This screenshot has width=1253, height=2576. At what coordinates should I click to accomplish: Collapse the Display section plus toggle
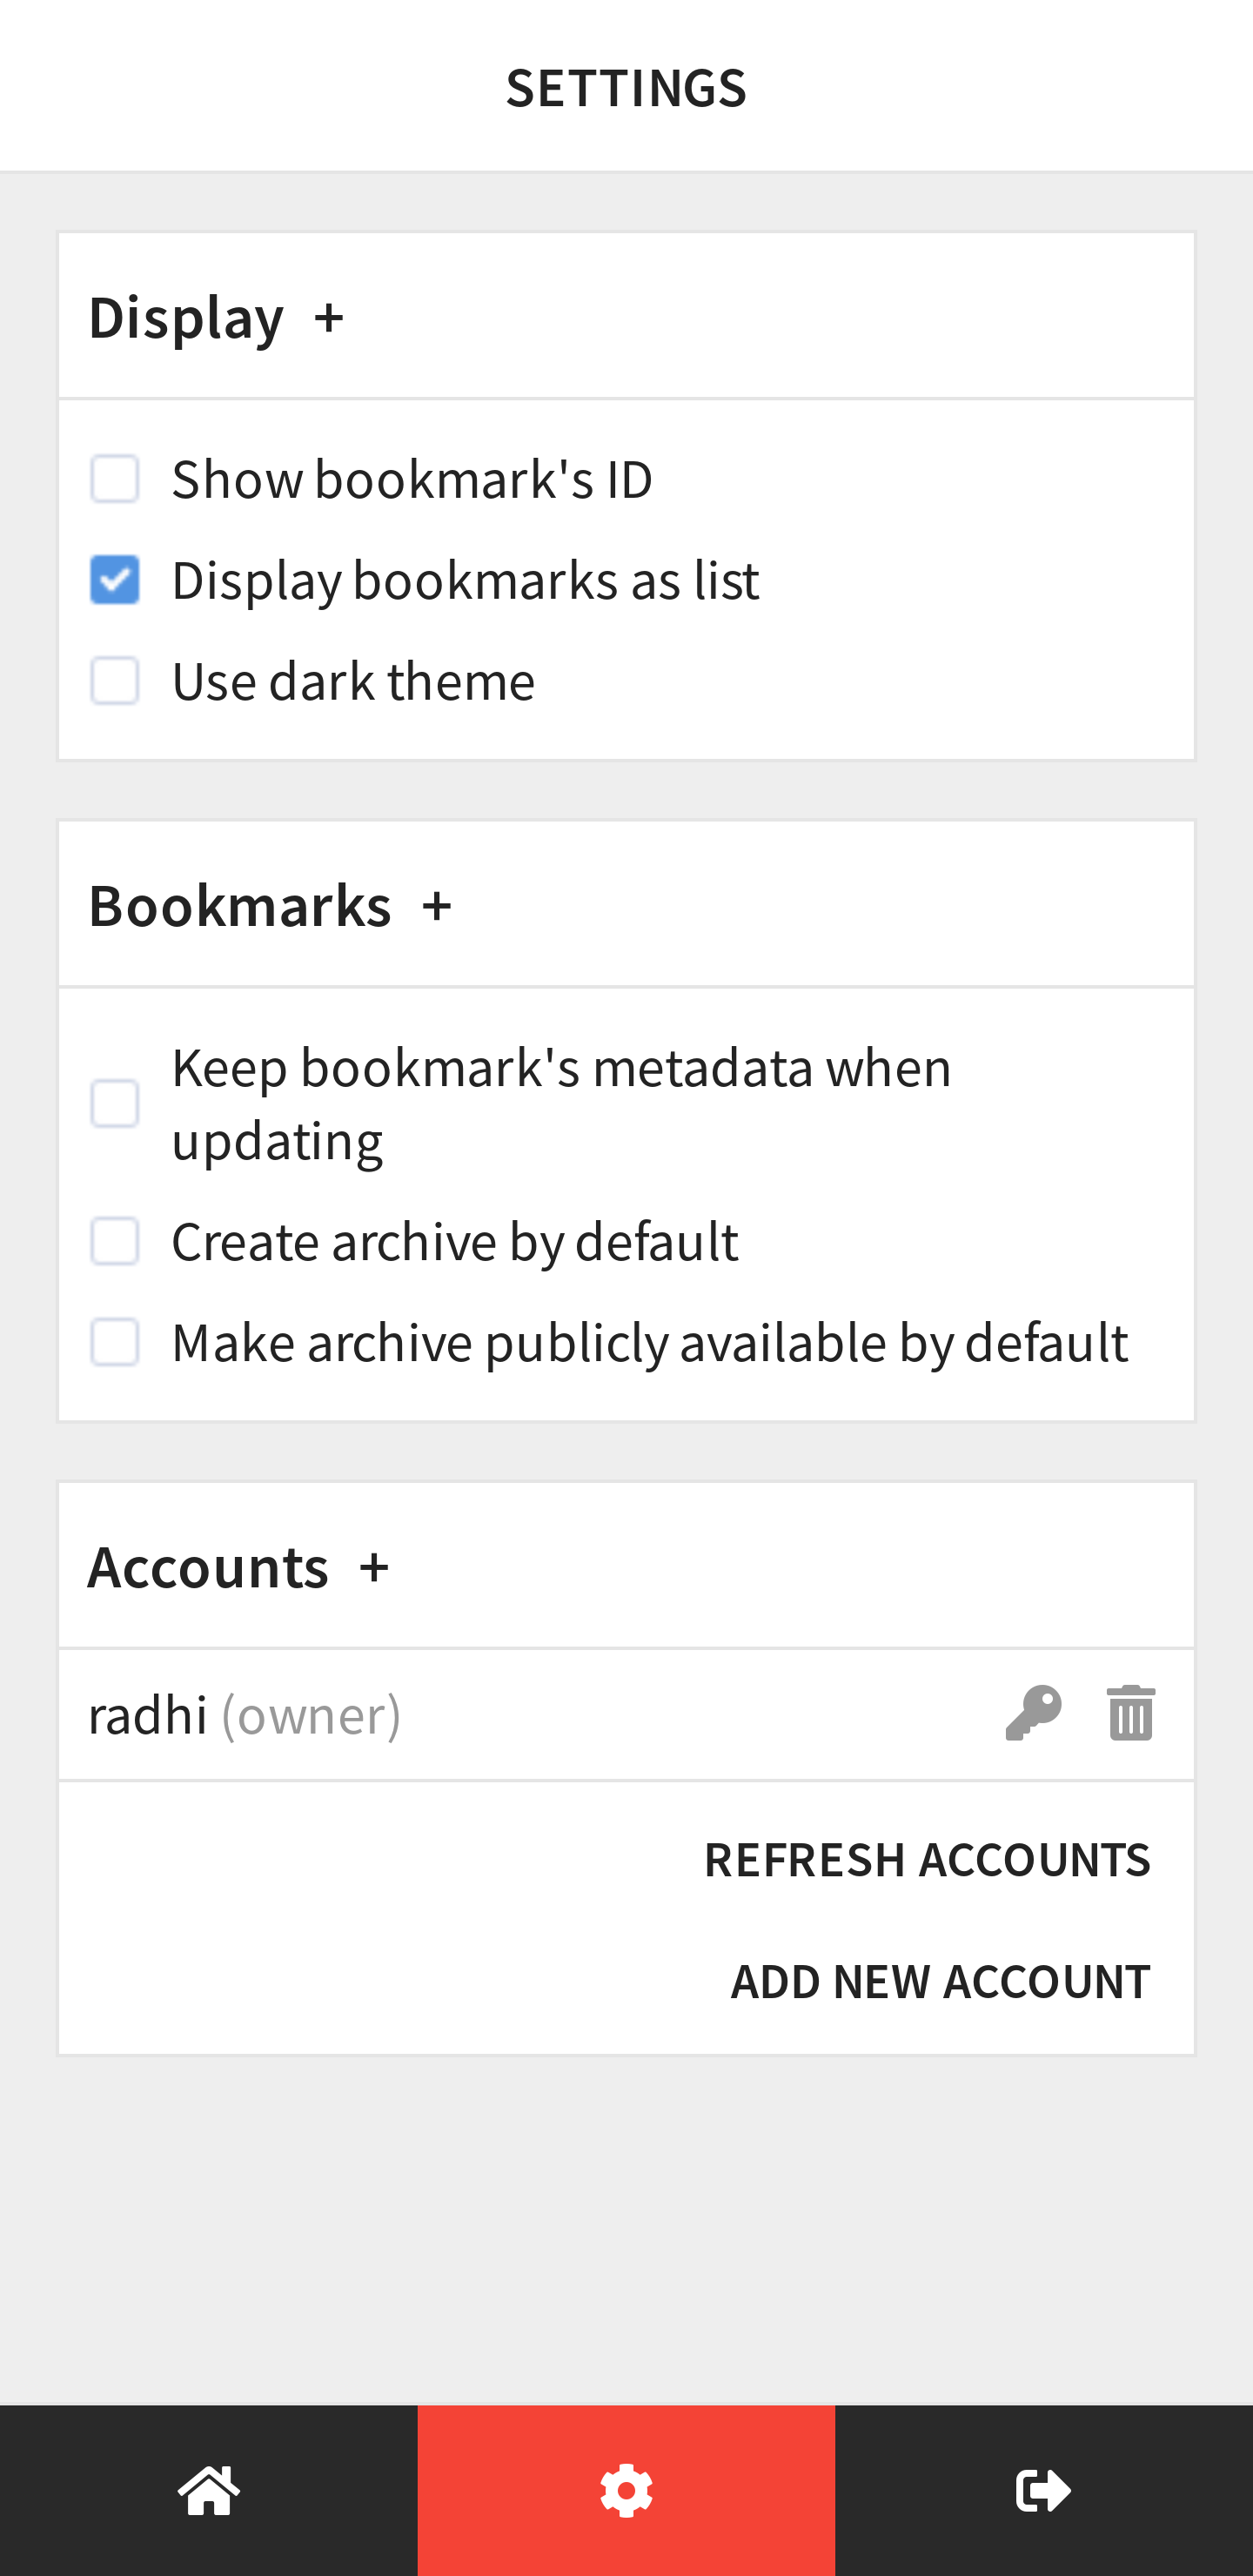[x=329, y=319]
